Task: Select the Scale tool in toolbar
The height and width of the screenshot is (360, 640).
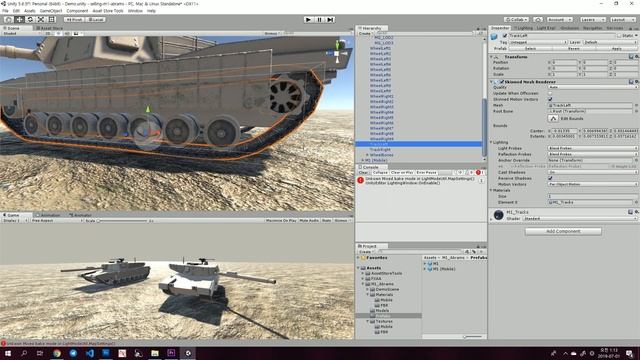Action: 41,19
